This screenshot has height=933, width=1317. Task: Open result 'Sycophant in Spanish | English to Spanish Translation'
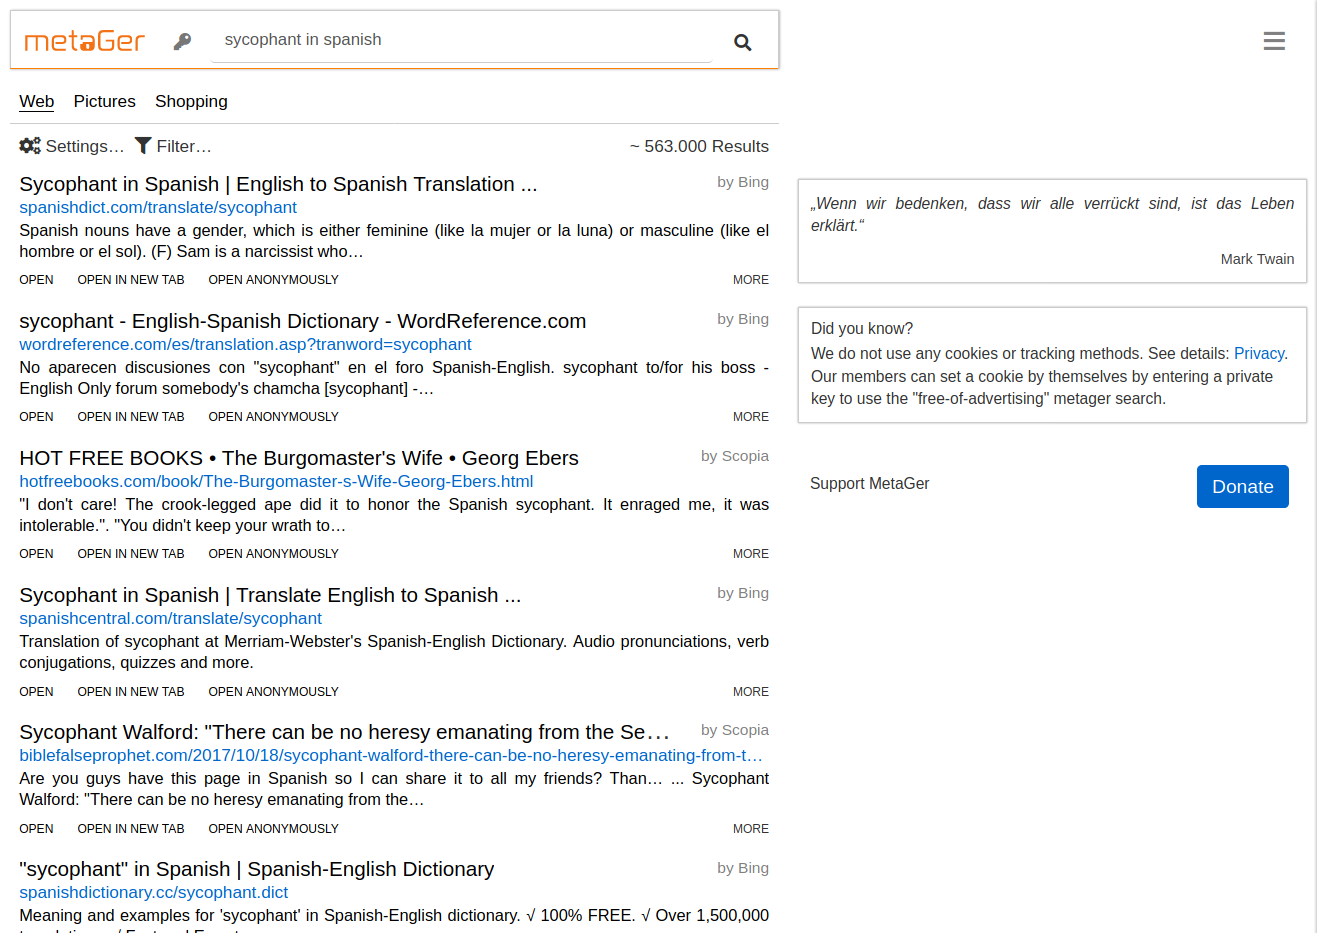[x=278, y=184]
